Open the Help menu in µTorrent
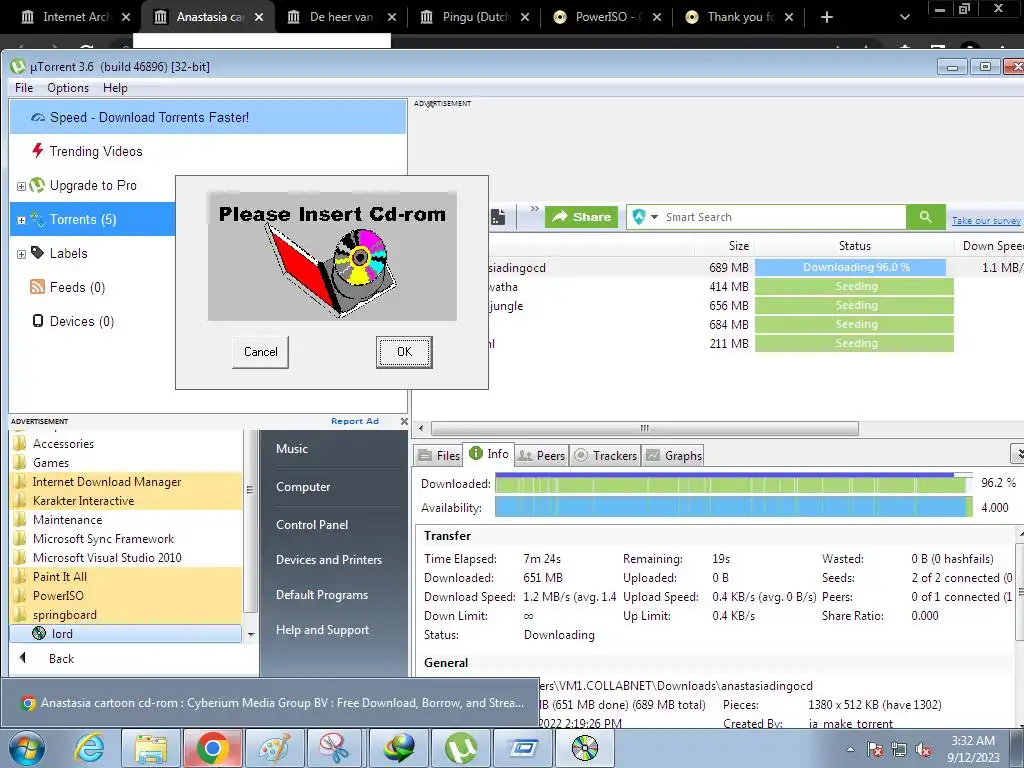 coord(115,88)
